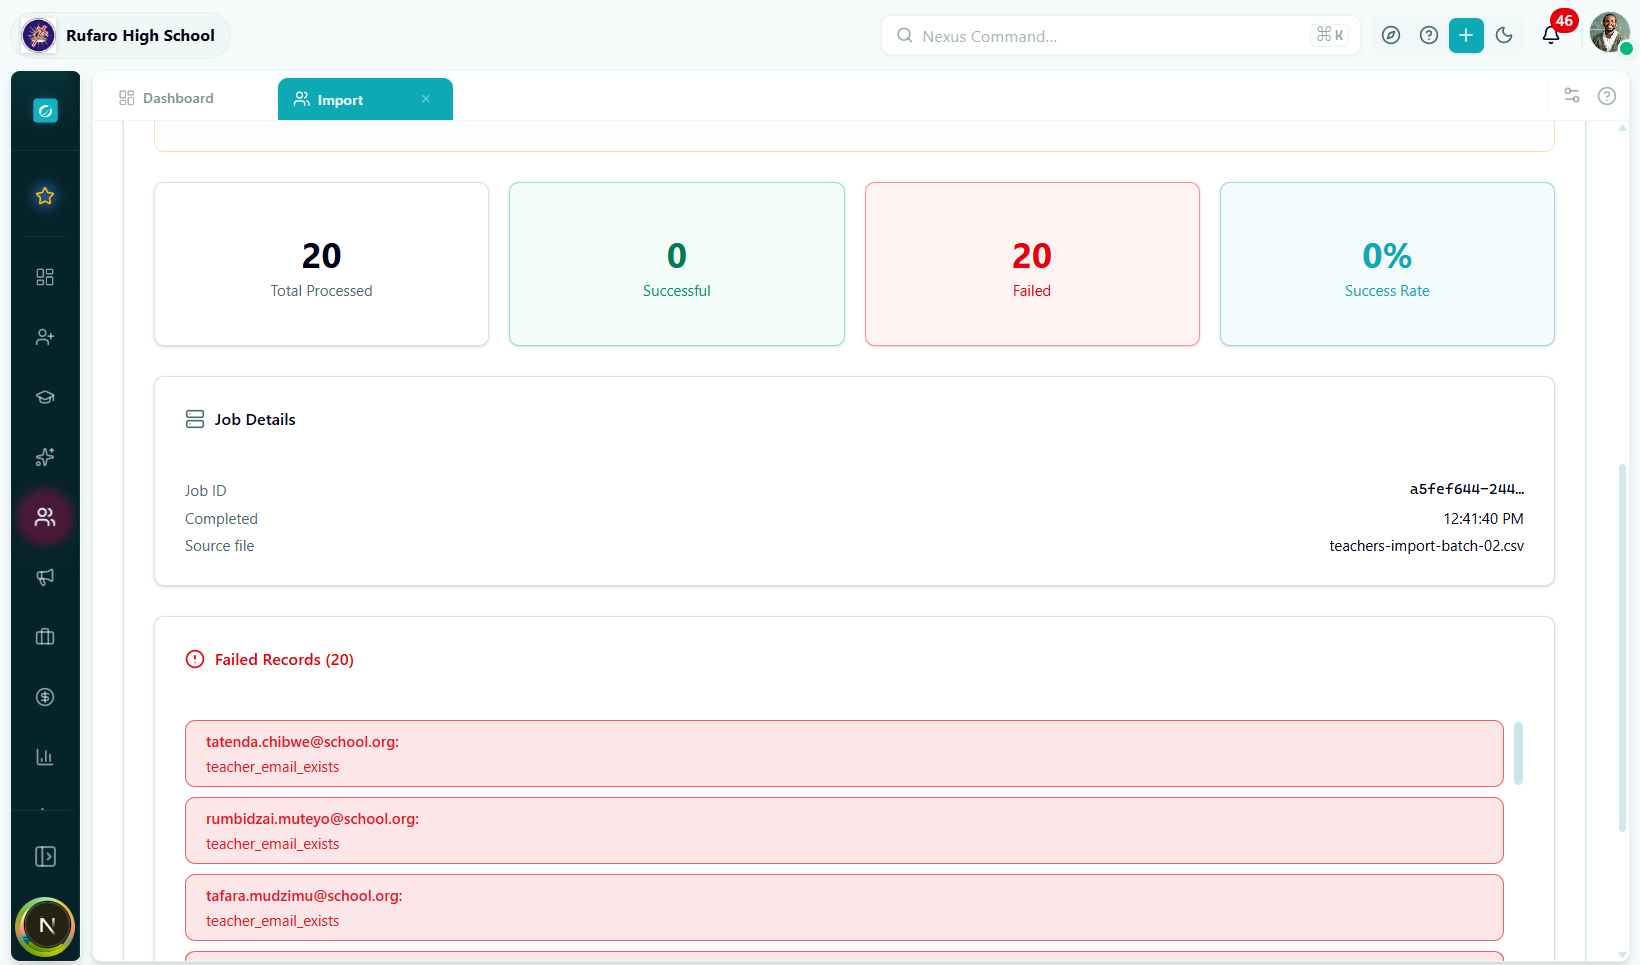Viewport: 1641px width, 965px height.
Task: Open favorites star in sidebar
Action: 45,196
